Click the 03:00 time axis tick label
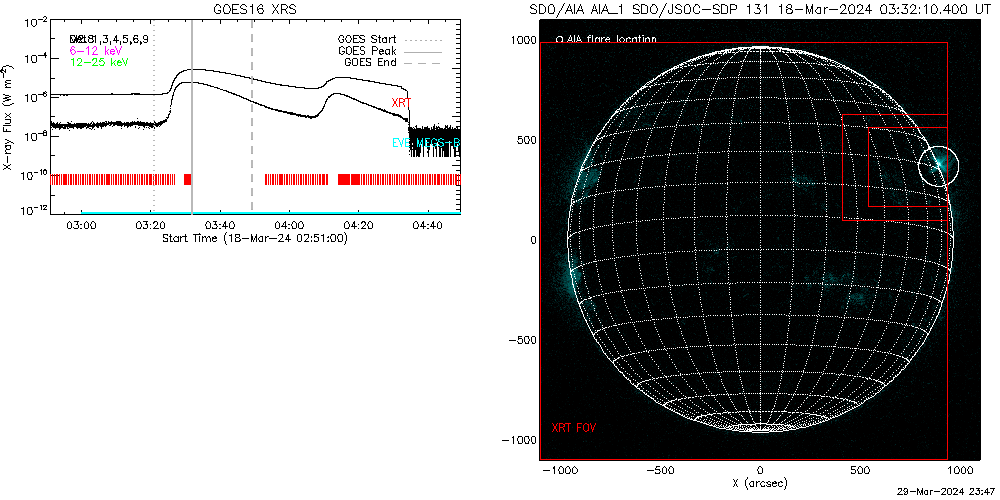Screen dimensions: 1000x500 click(83, 225)
